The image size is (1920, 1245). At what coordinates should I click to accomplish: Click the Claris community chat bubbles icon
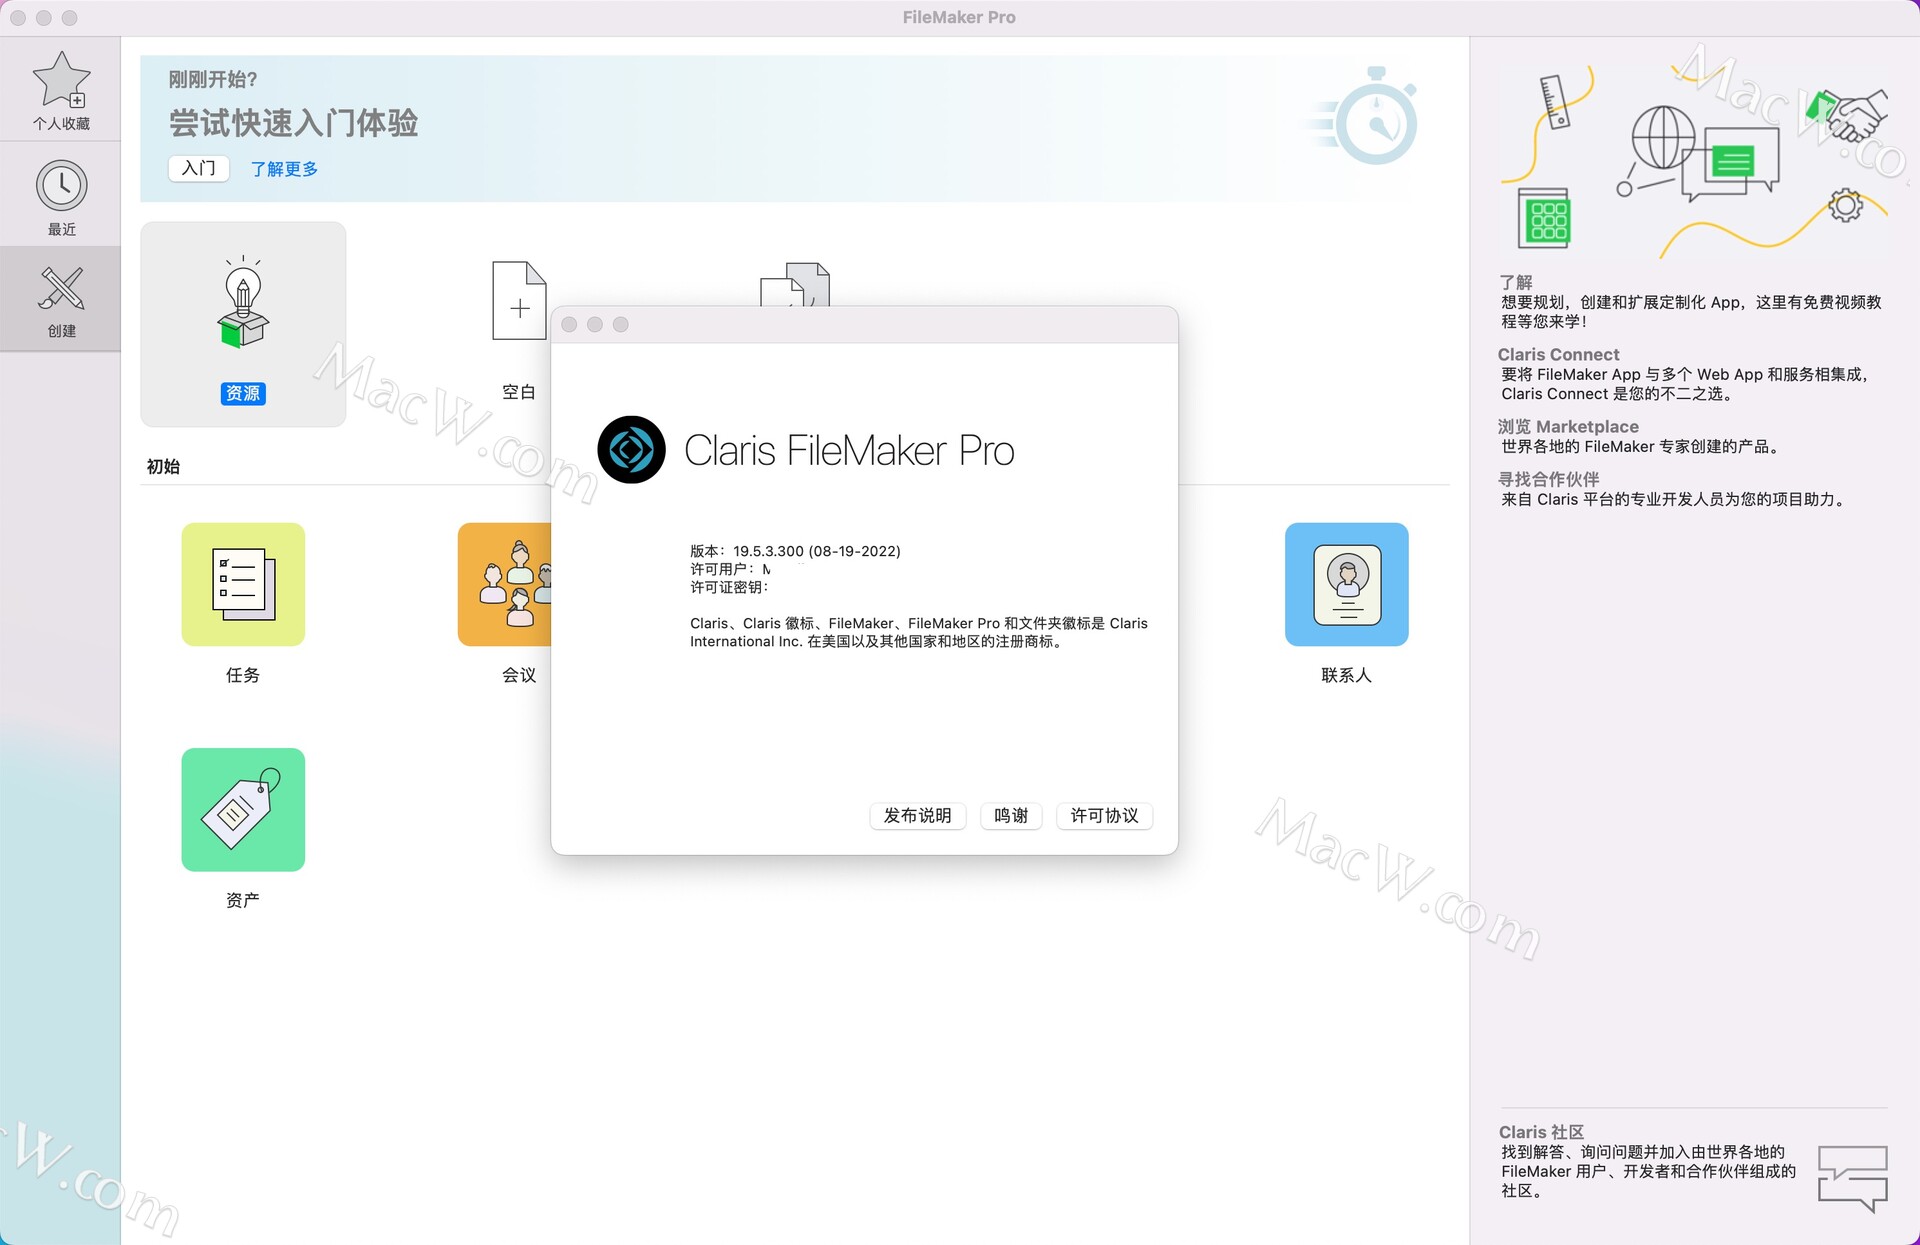click(x=1852, y=1178)
